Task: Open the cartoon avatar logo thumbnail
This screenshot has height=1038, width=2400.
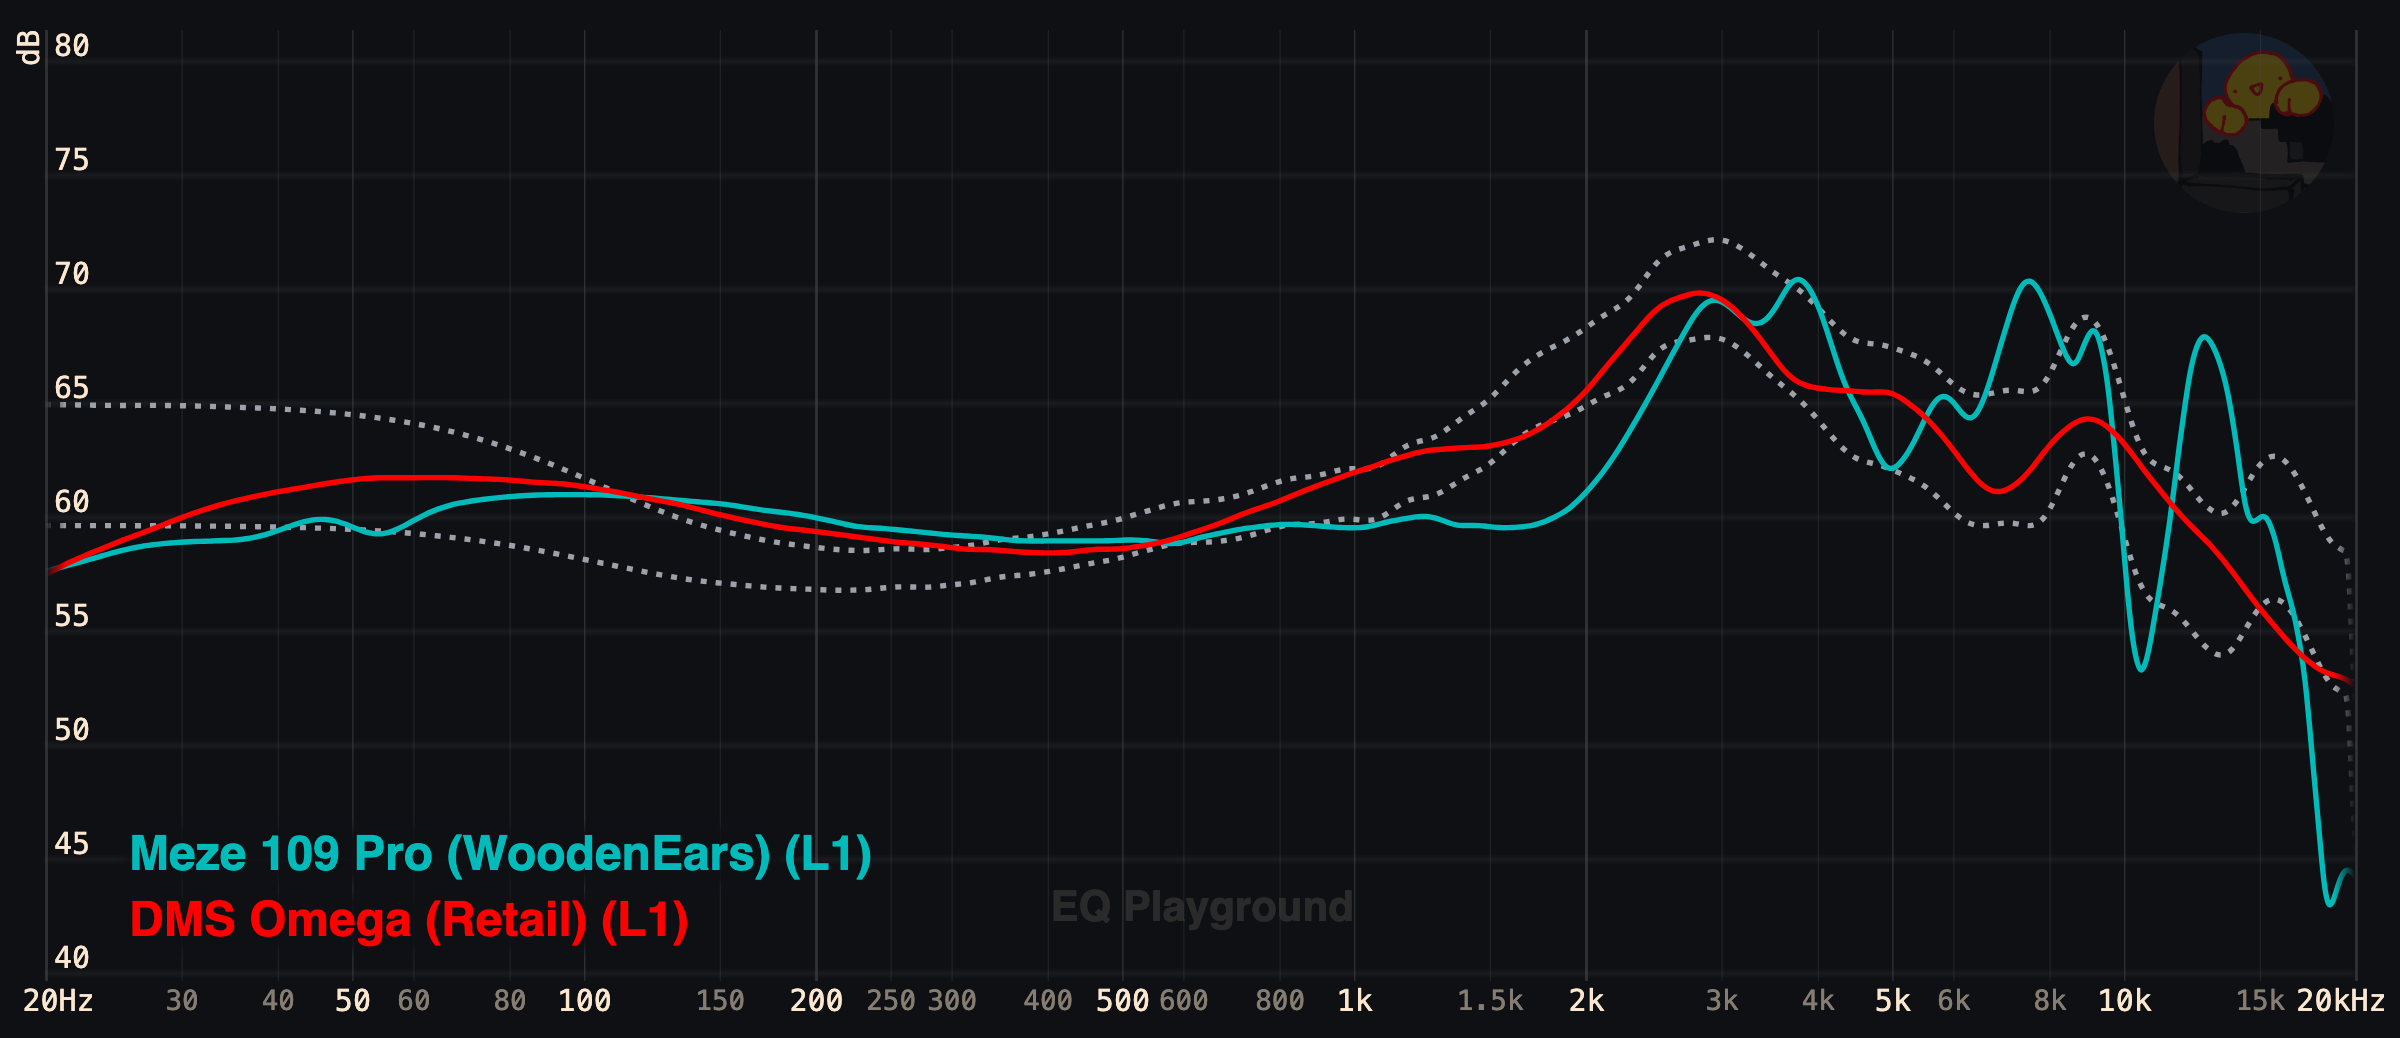Action: pos(2243,122)
